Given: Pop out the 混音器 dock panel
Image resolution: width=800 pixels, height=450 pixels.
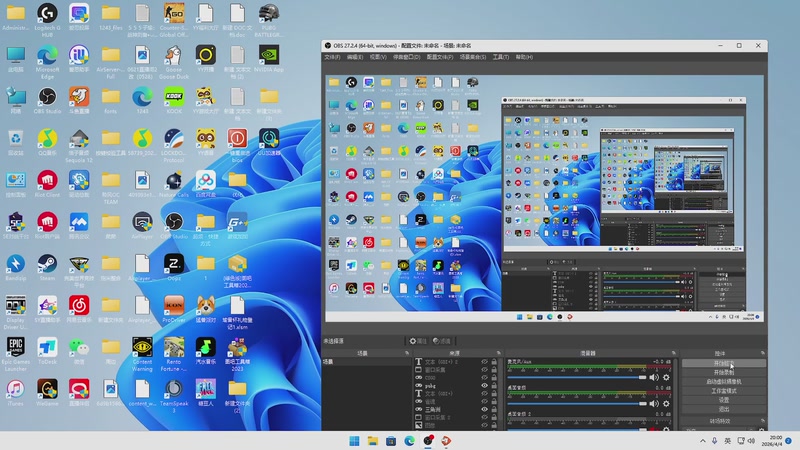Looking at the screenshot, I should click(x=673, y=353).
